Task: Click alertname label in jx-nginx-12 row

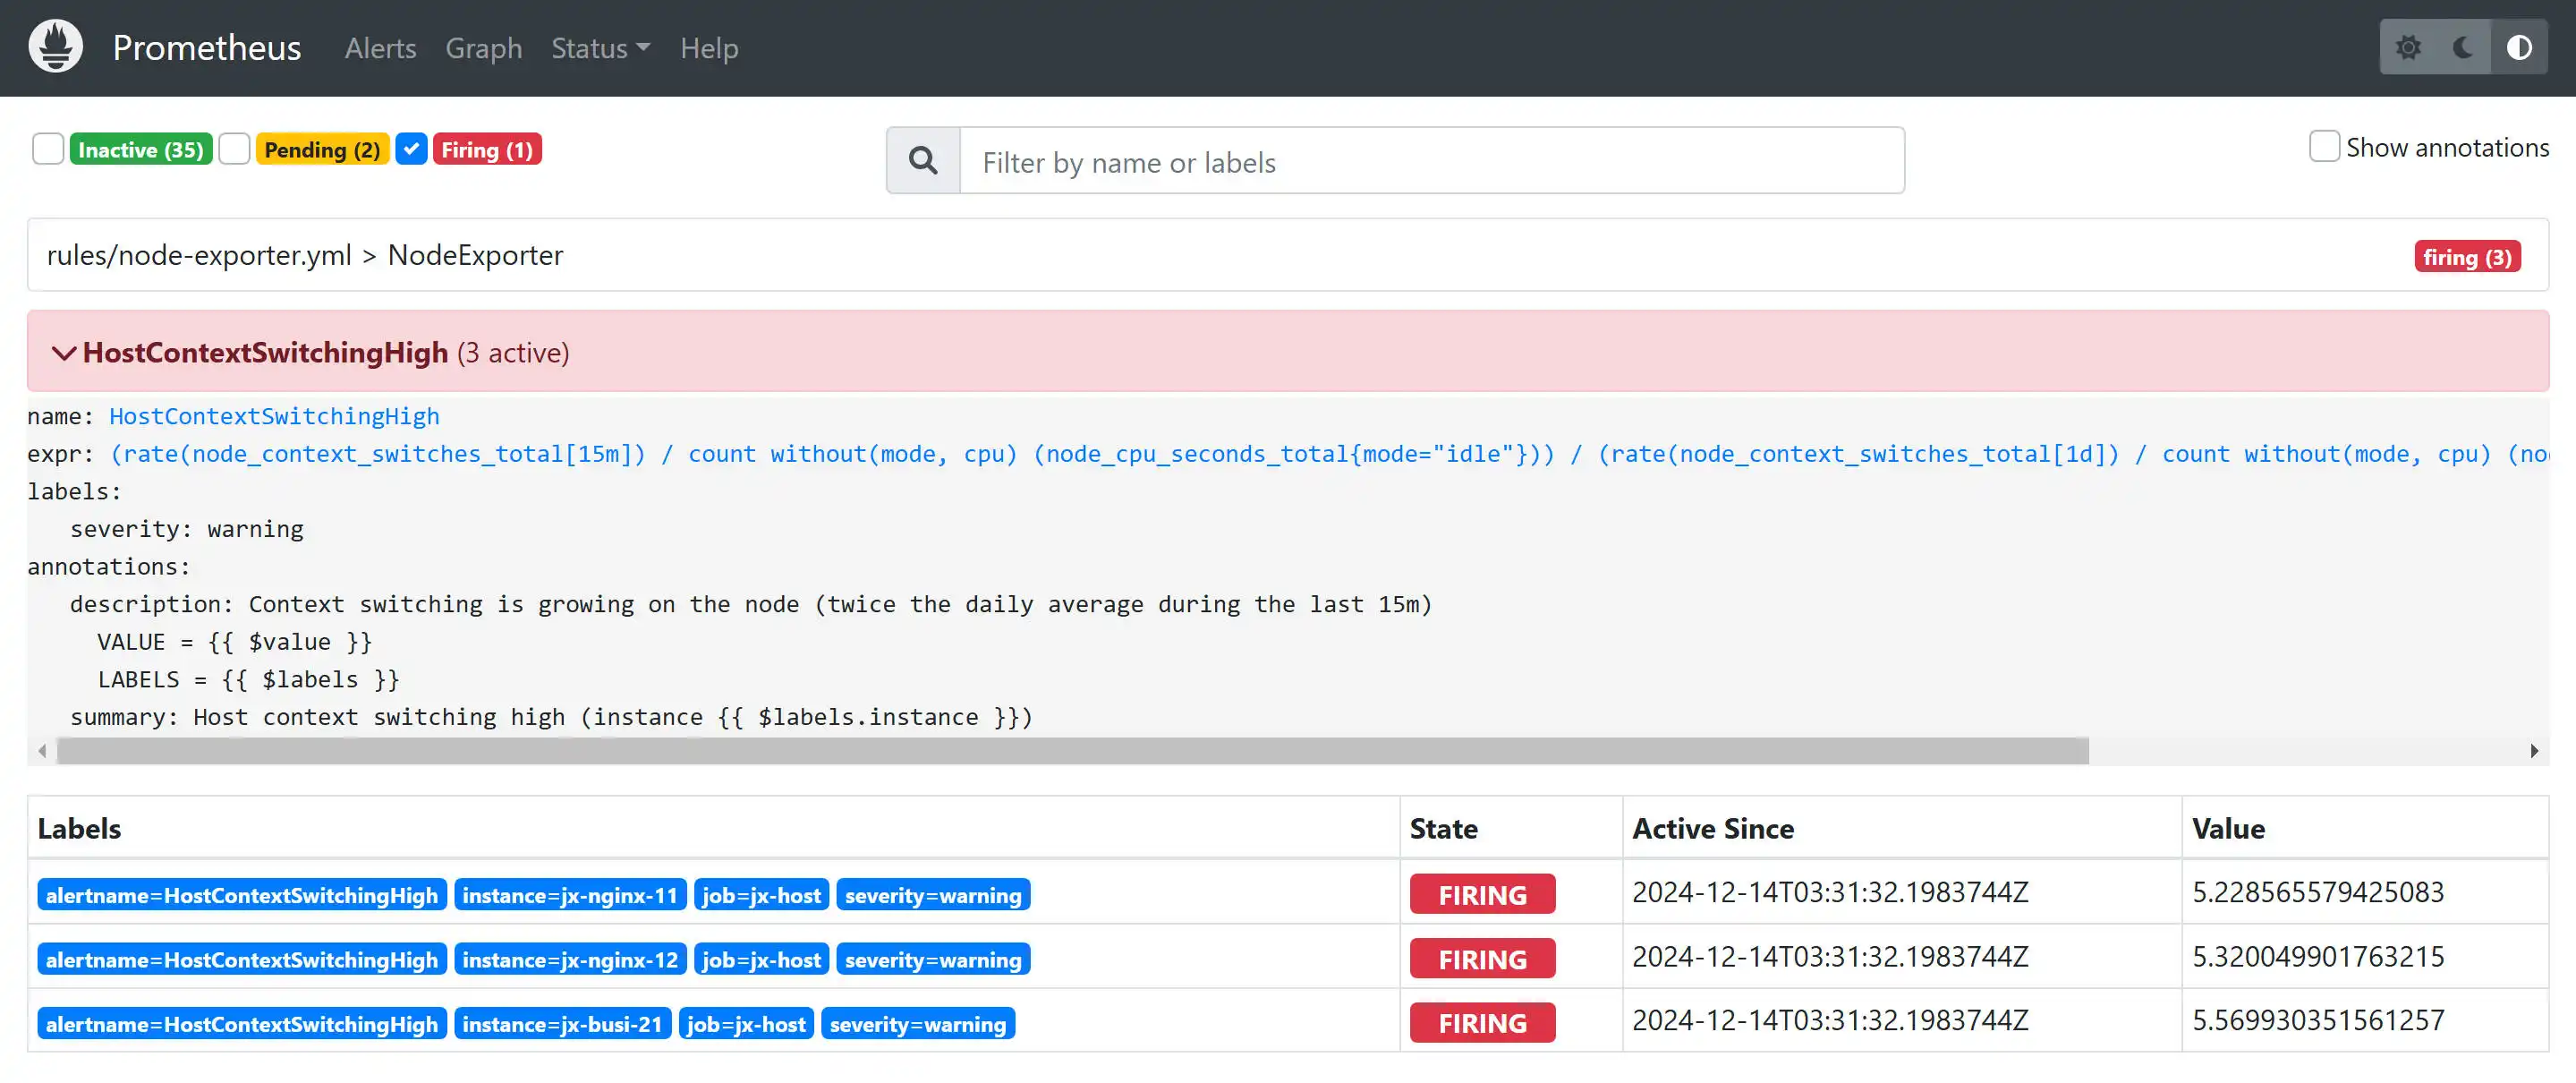Action: (242, 959)
